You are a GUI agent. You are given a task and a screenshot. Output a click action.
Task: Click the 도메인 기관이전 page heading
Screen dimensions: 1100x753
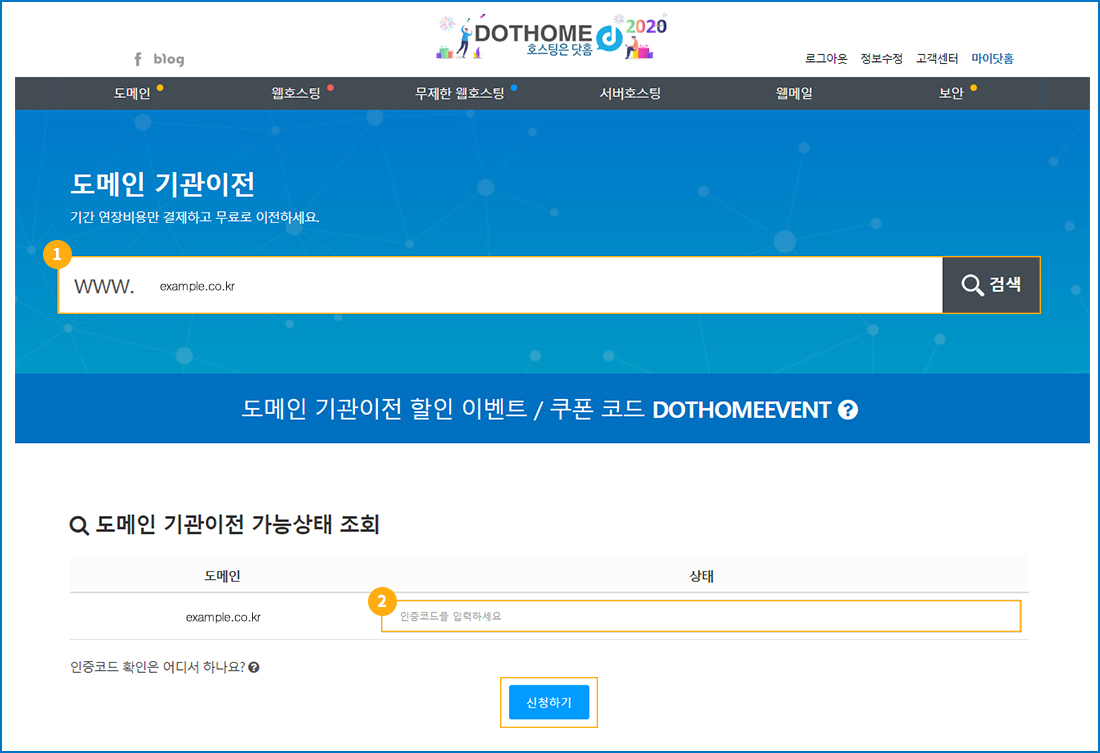162,184
